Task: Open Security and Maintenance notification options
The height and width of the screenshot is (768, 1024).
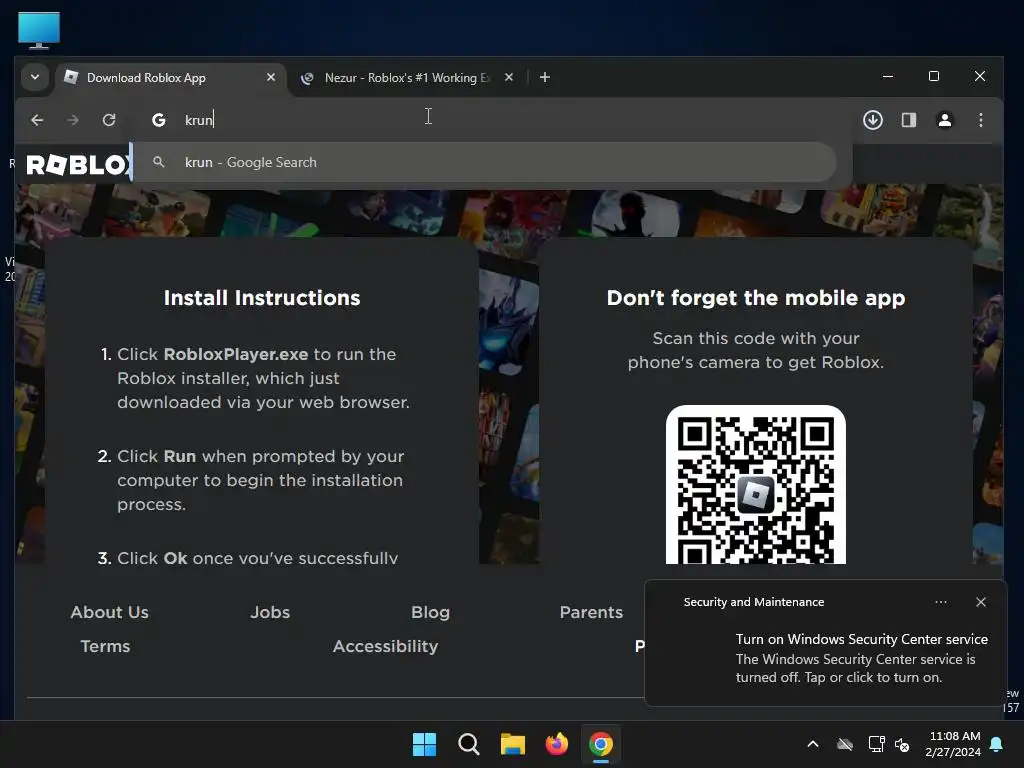Action: [940, 602]
